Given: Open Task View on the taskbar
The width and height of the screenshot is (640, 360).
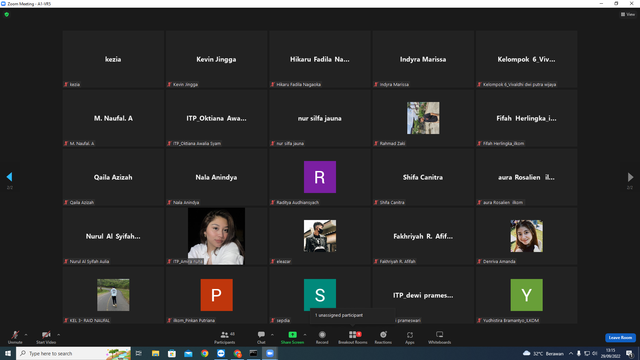Looking at the screenshot, I should [x=139, y=353].
